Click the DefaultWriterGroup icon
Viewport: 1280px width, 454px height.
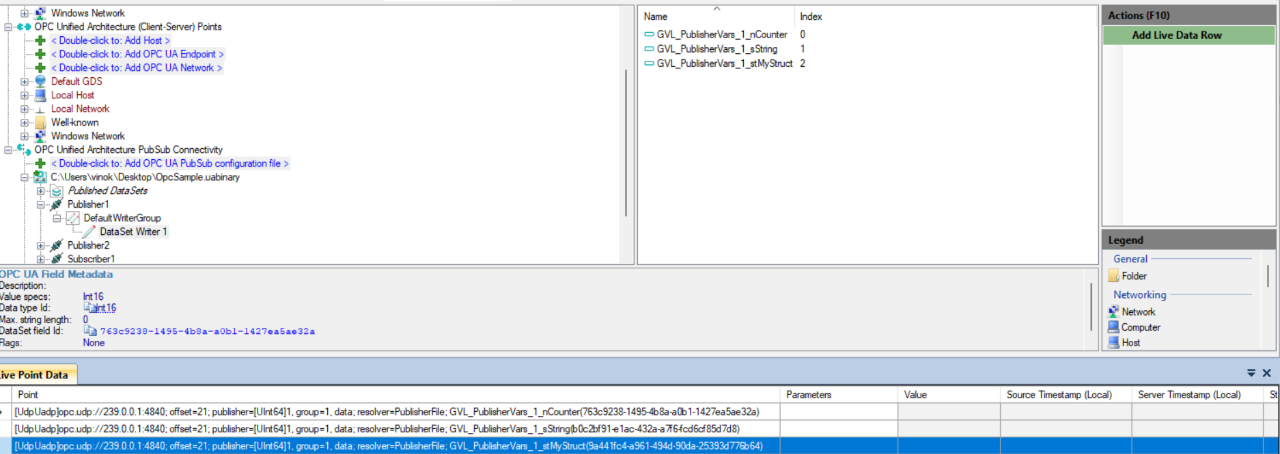click(x=72, y=217)
